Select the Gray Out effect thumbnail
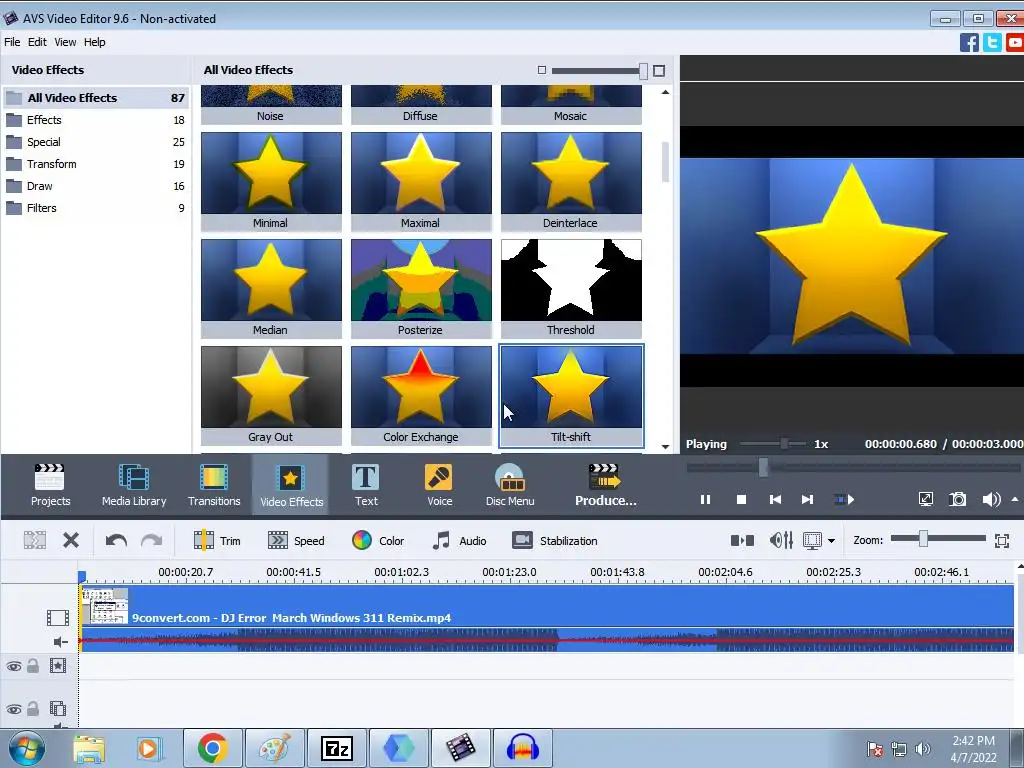 [271, 395]
